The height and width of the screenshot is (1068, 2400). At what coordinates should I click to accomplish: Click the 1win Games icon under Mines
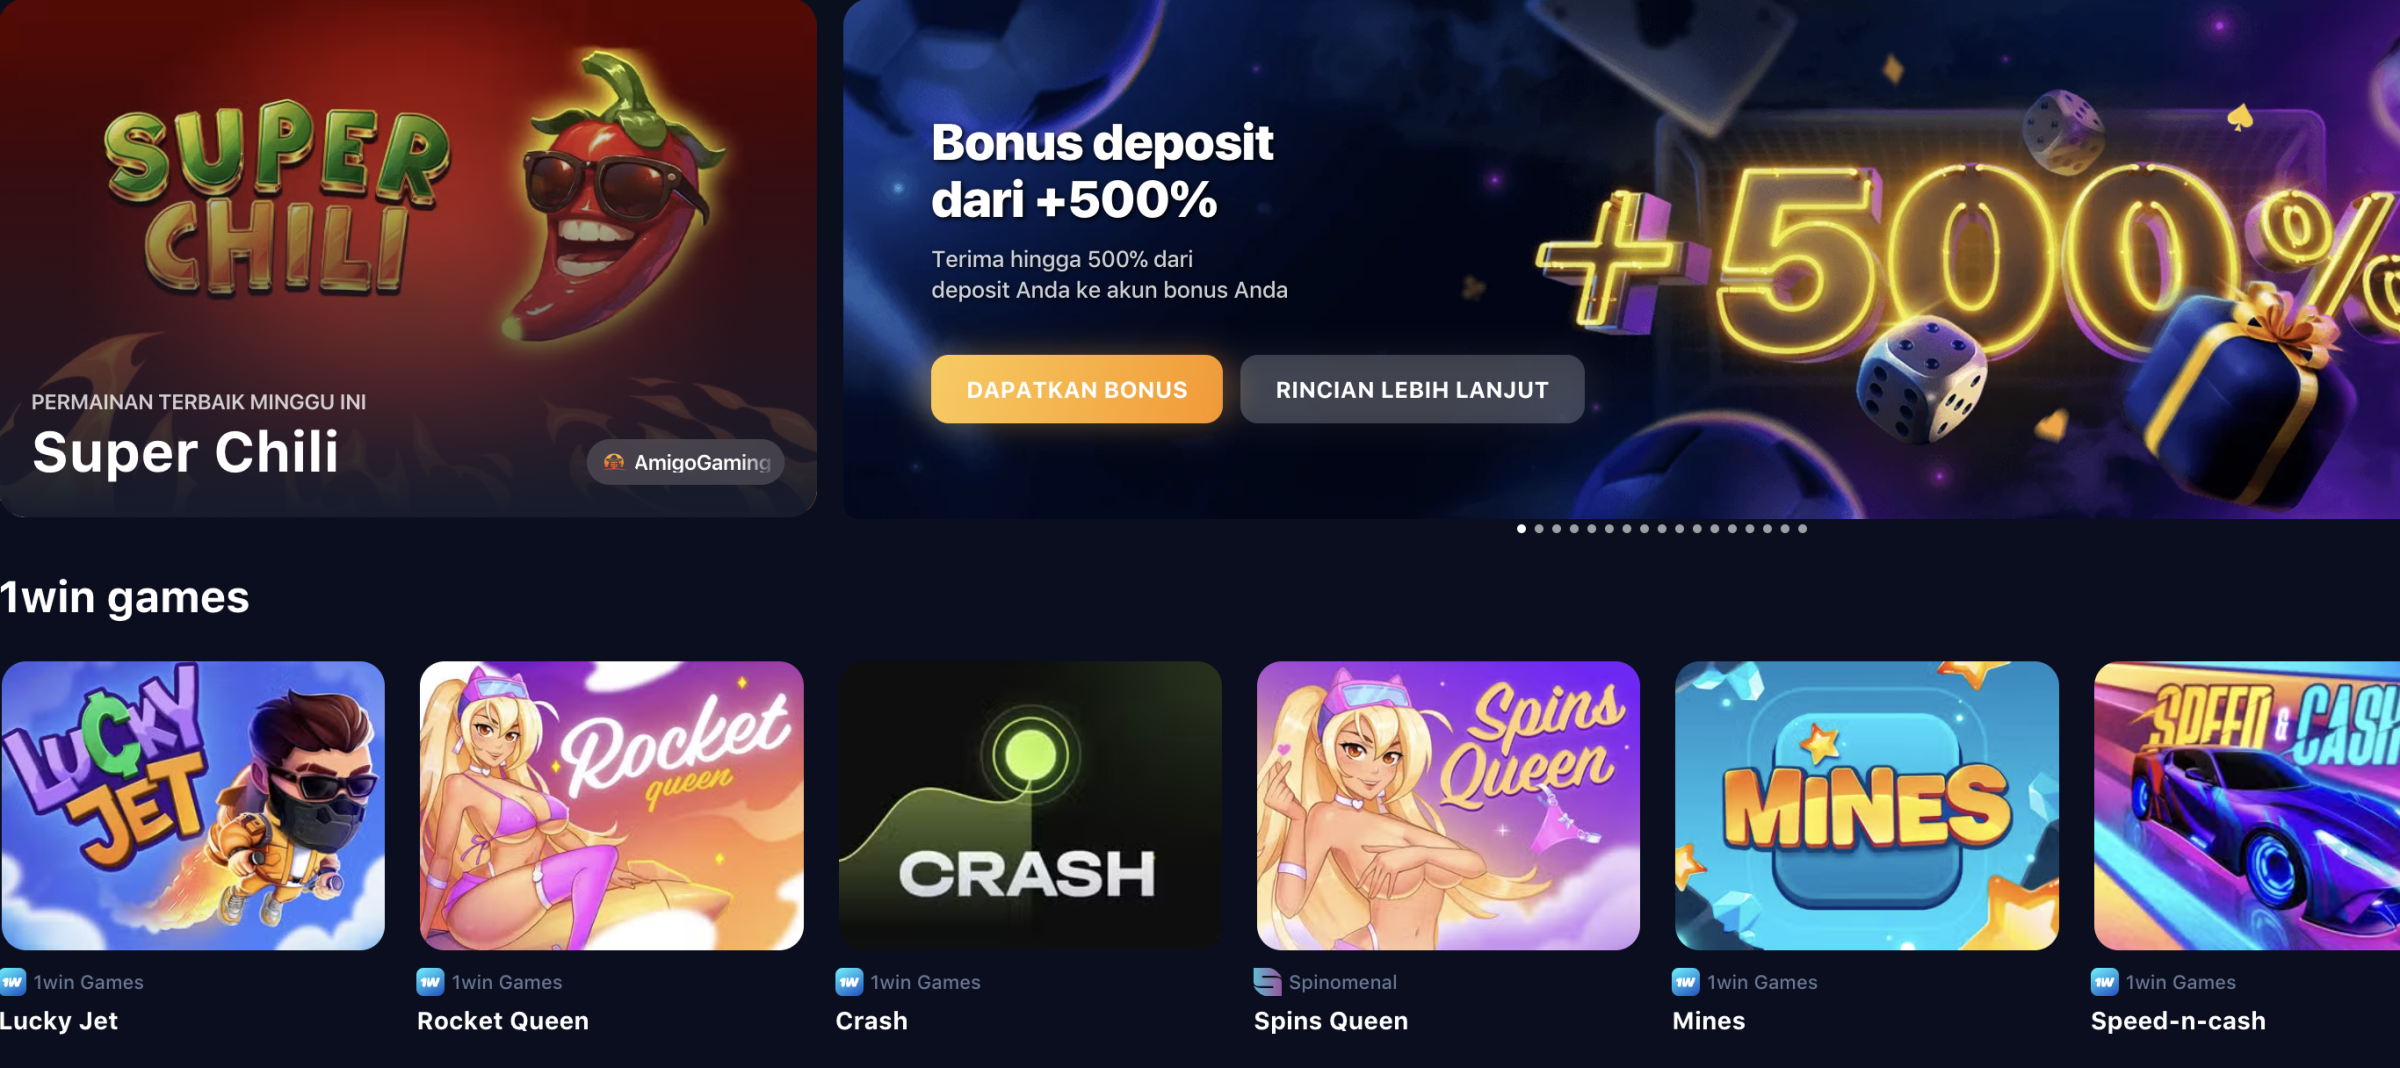click(1685, 982)
